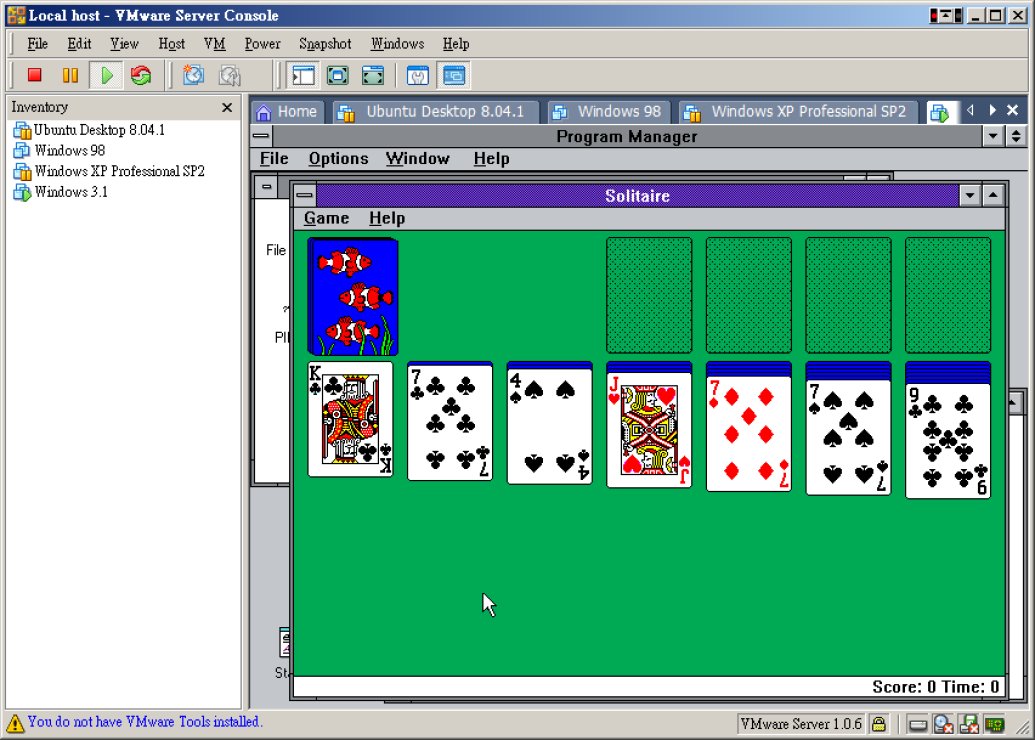Open the Program Manager dropdown arrow
Image resolution: width=1035 pixels, height=740 pixels.
994,136
